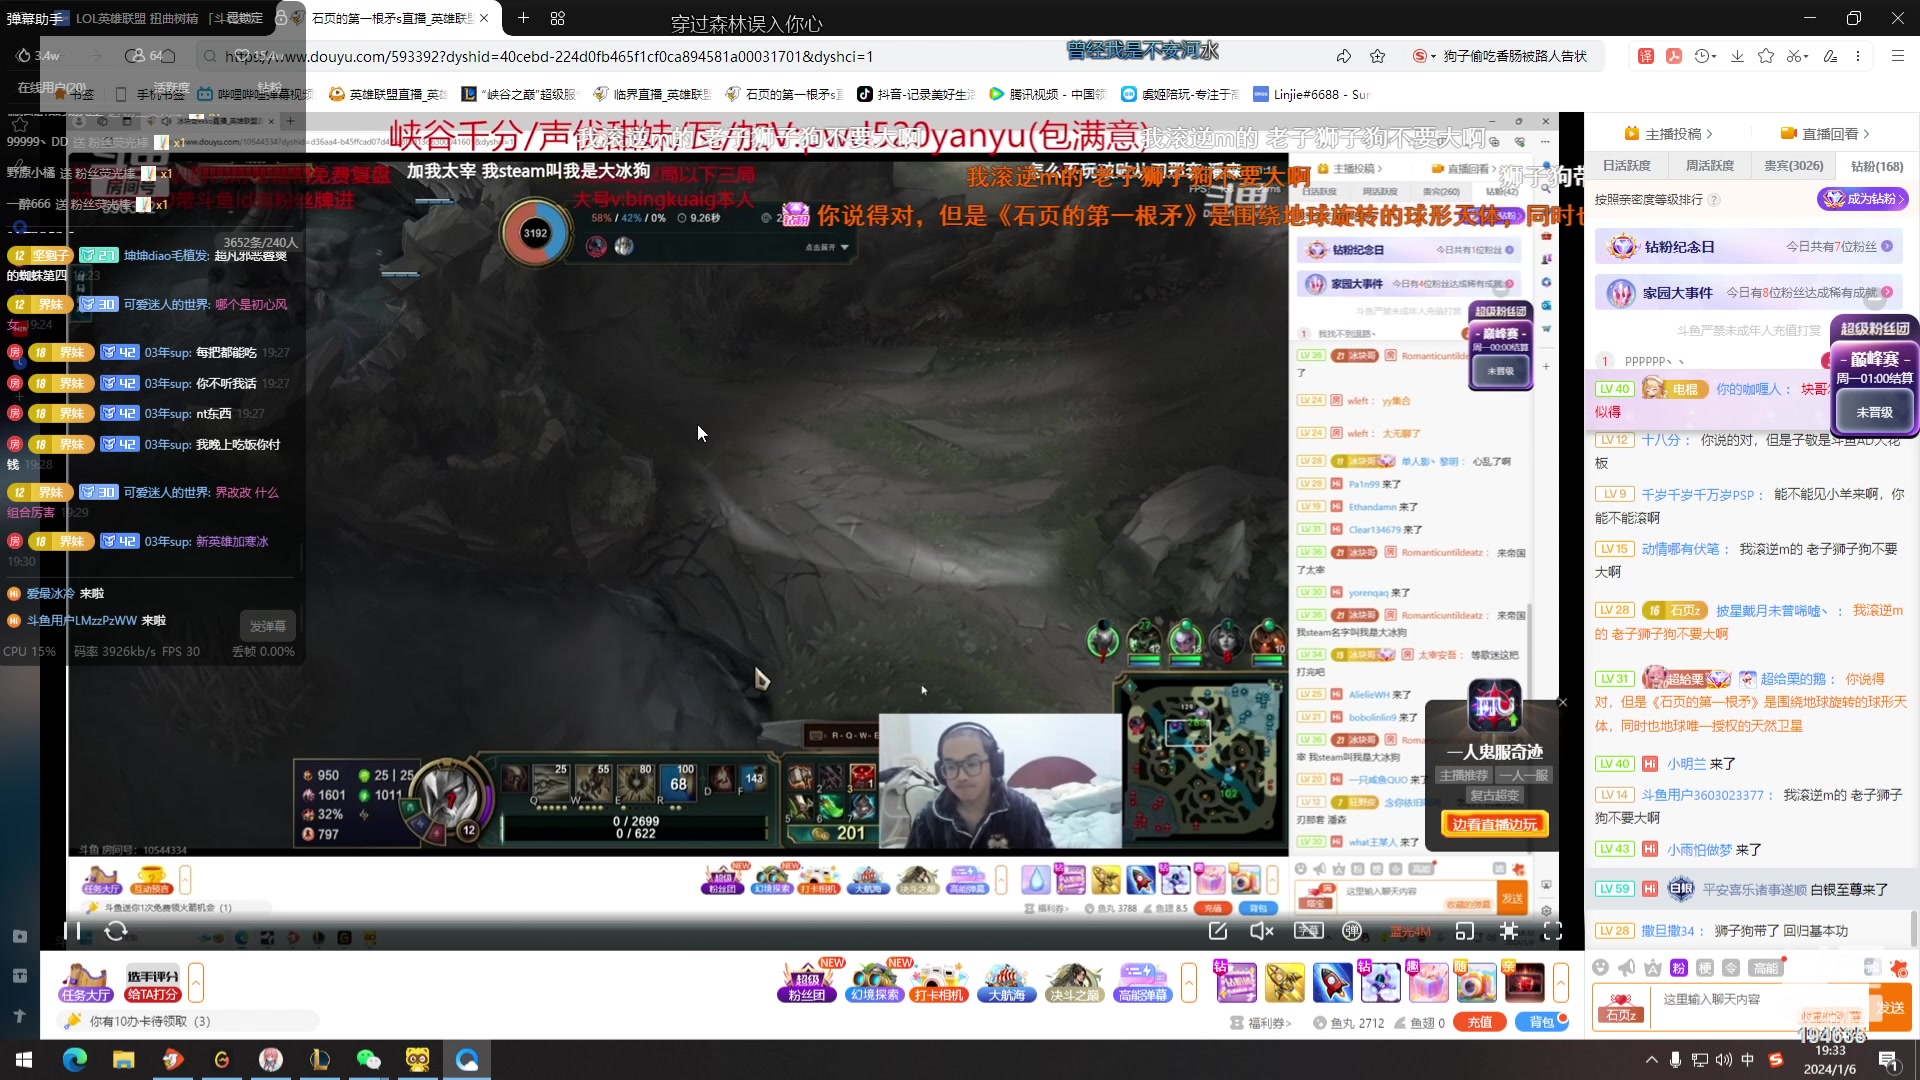
Task: Open 腾讯视频 bookmark
Action: pyautogui.click(x=1047, y=94)
